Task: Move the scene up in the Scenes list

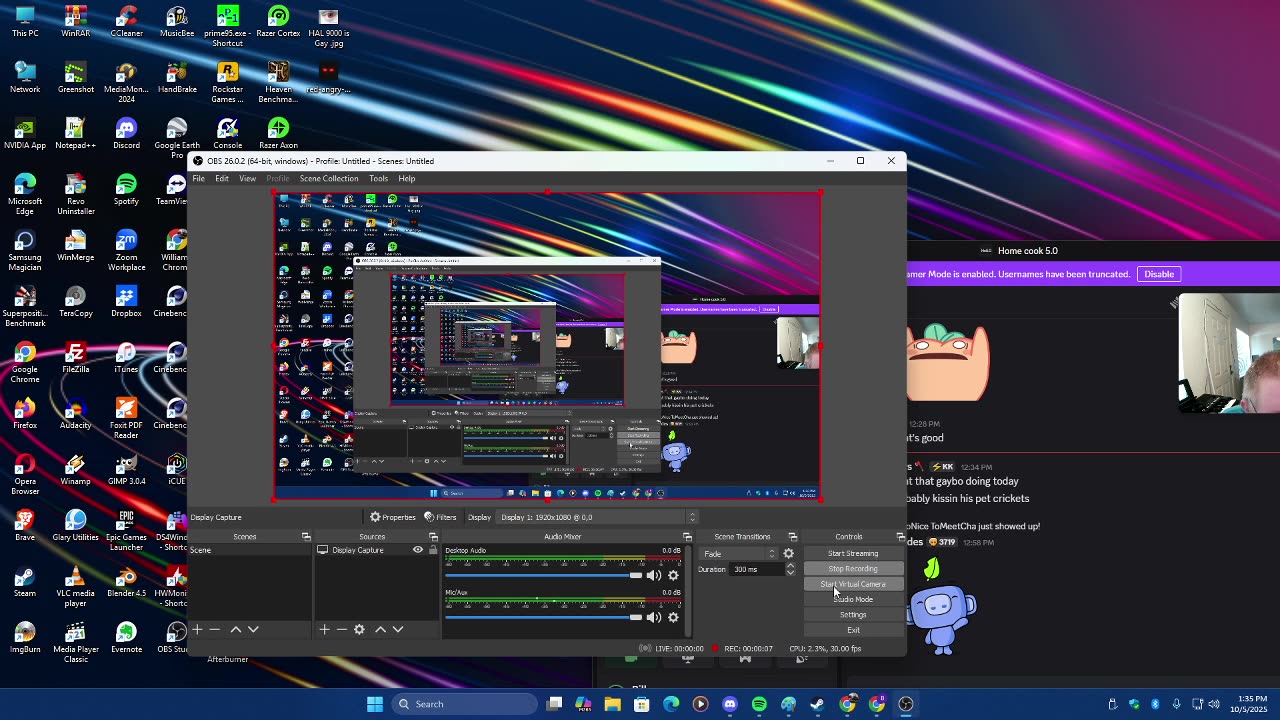Action: point(235,629)
